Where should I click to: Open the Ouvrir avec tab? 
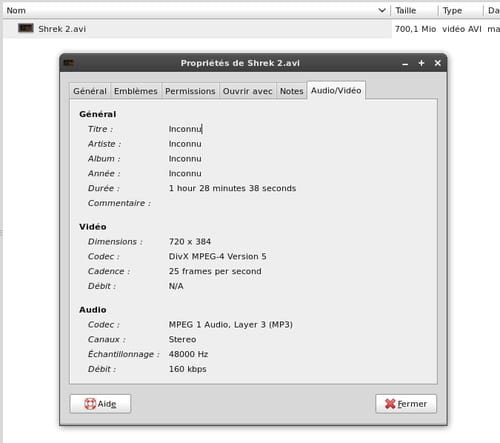coord(247,91)
